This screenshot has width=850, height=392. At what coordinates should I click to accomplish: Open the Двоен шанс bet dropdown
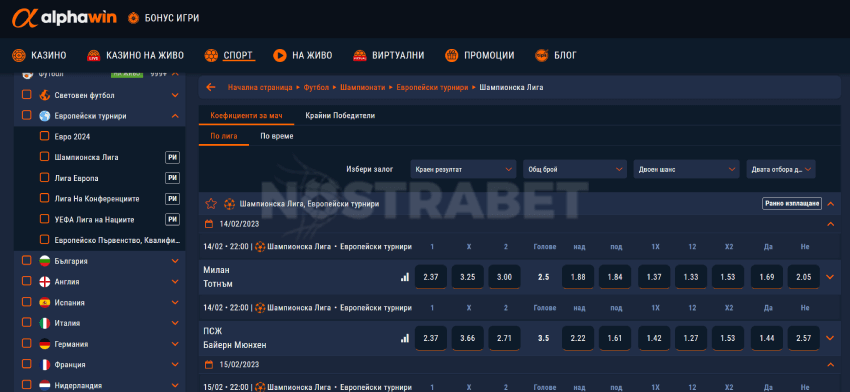pyautogui.click(x=686, y=169)
